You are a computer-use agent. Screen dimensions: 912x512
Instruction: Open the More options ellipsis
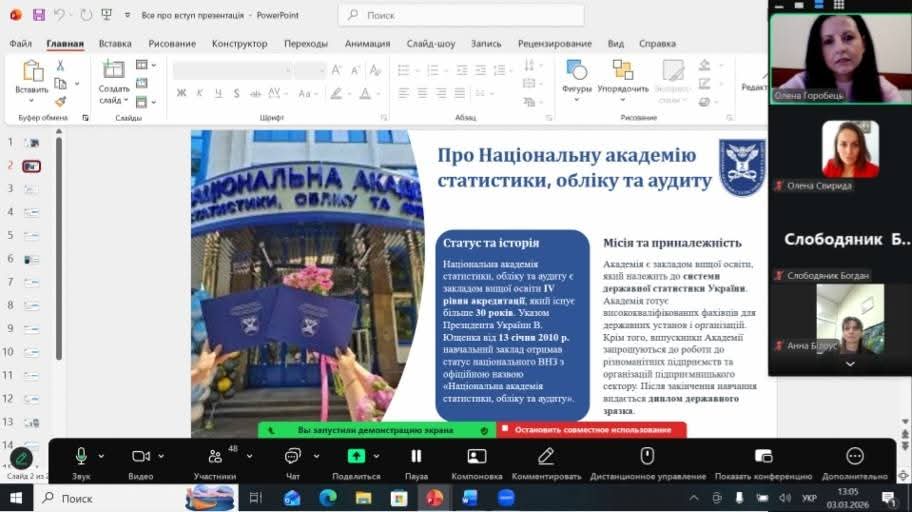(x=854, y=457)
